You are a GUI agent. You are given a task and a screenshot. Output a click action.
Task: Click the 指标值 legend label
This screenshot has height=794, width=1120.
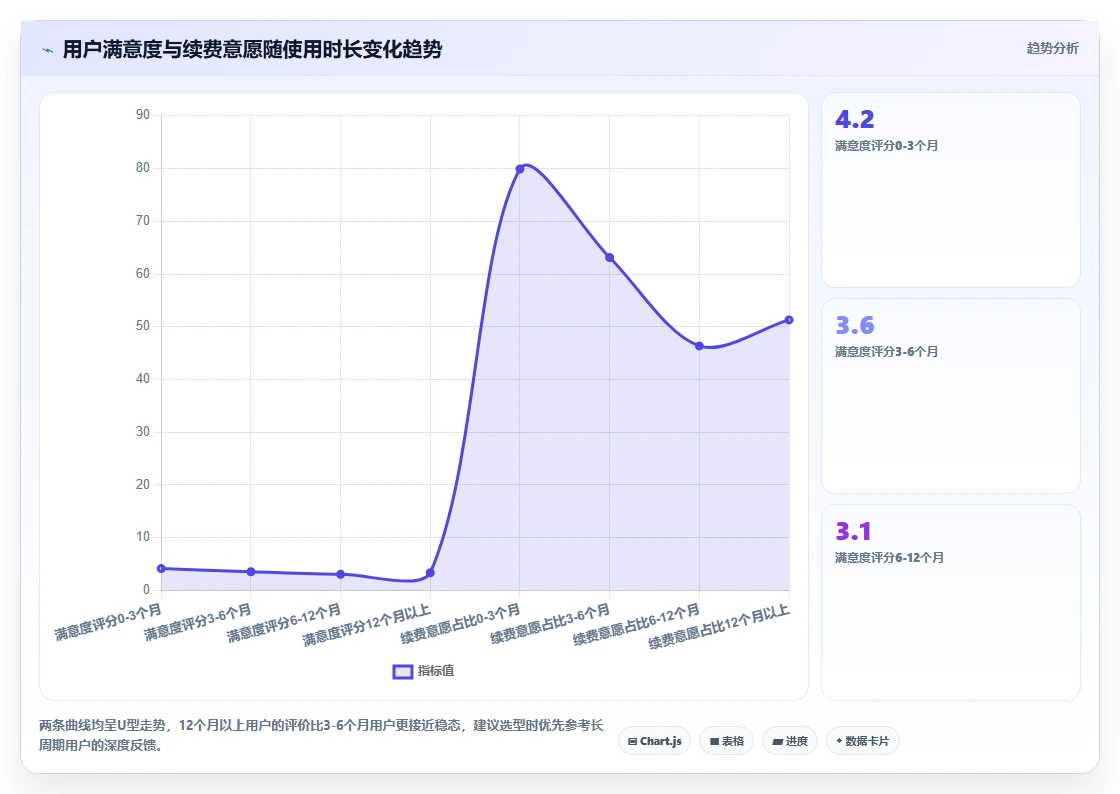436,670
